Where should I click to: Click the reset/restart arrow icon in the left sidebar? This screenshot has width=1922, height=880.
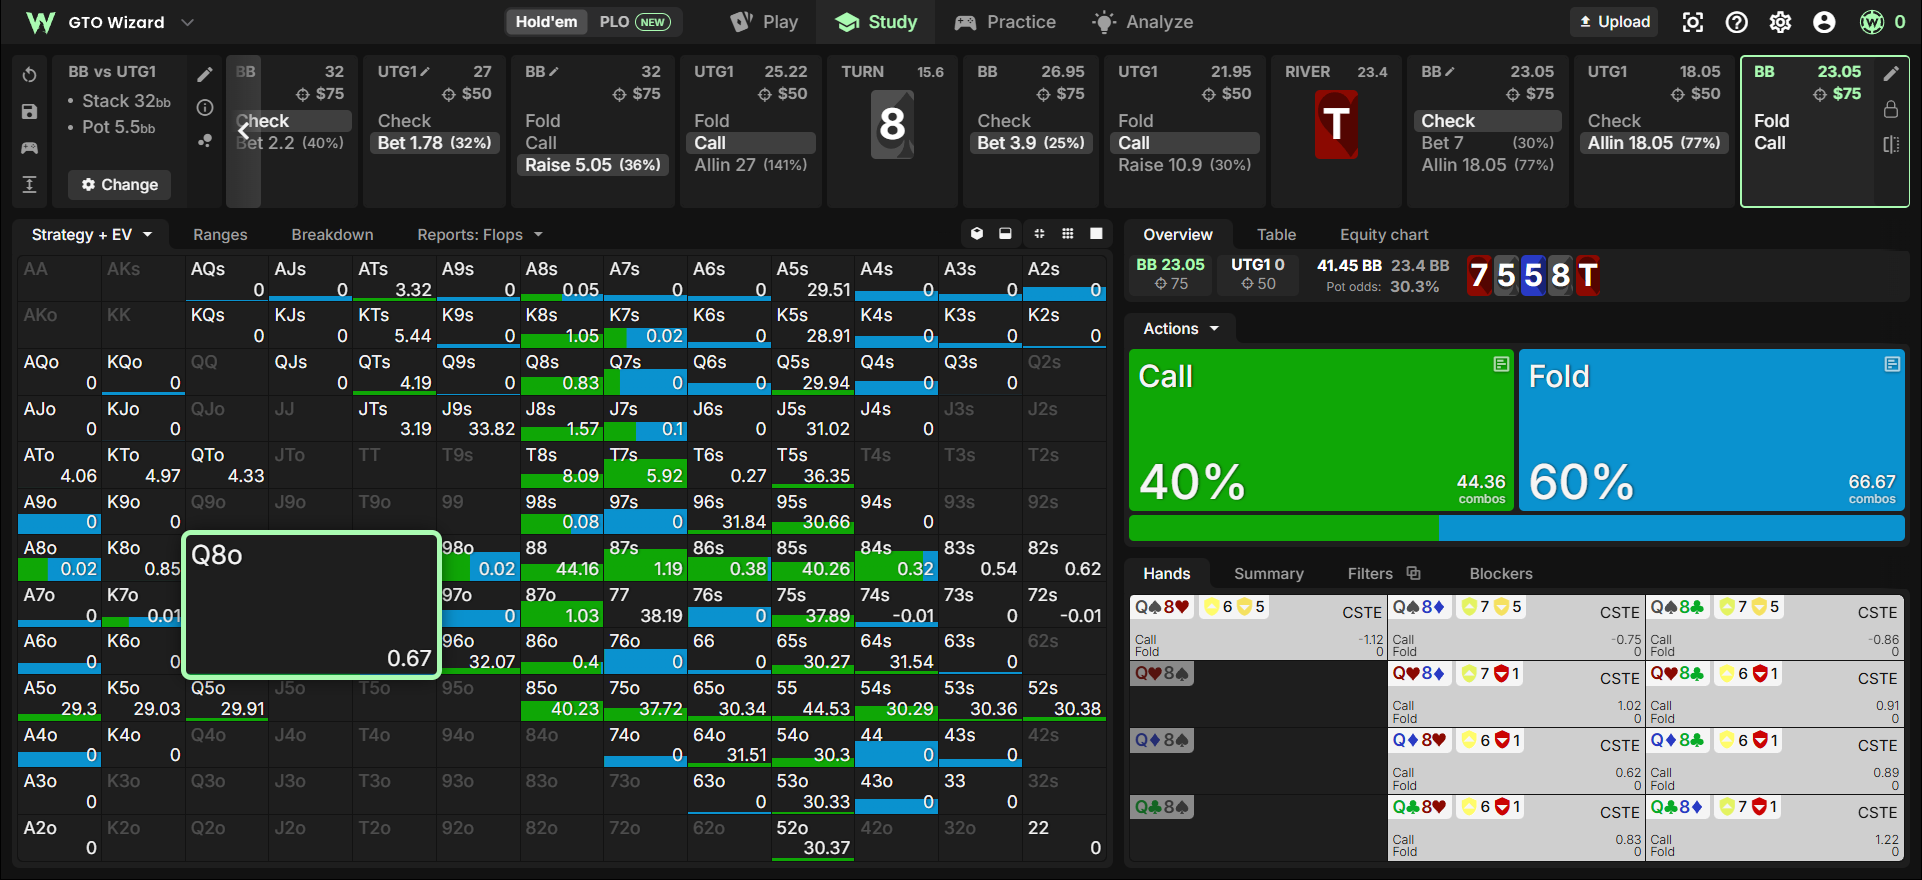pyautogui.click(x=29, y=75)
